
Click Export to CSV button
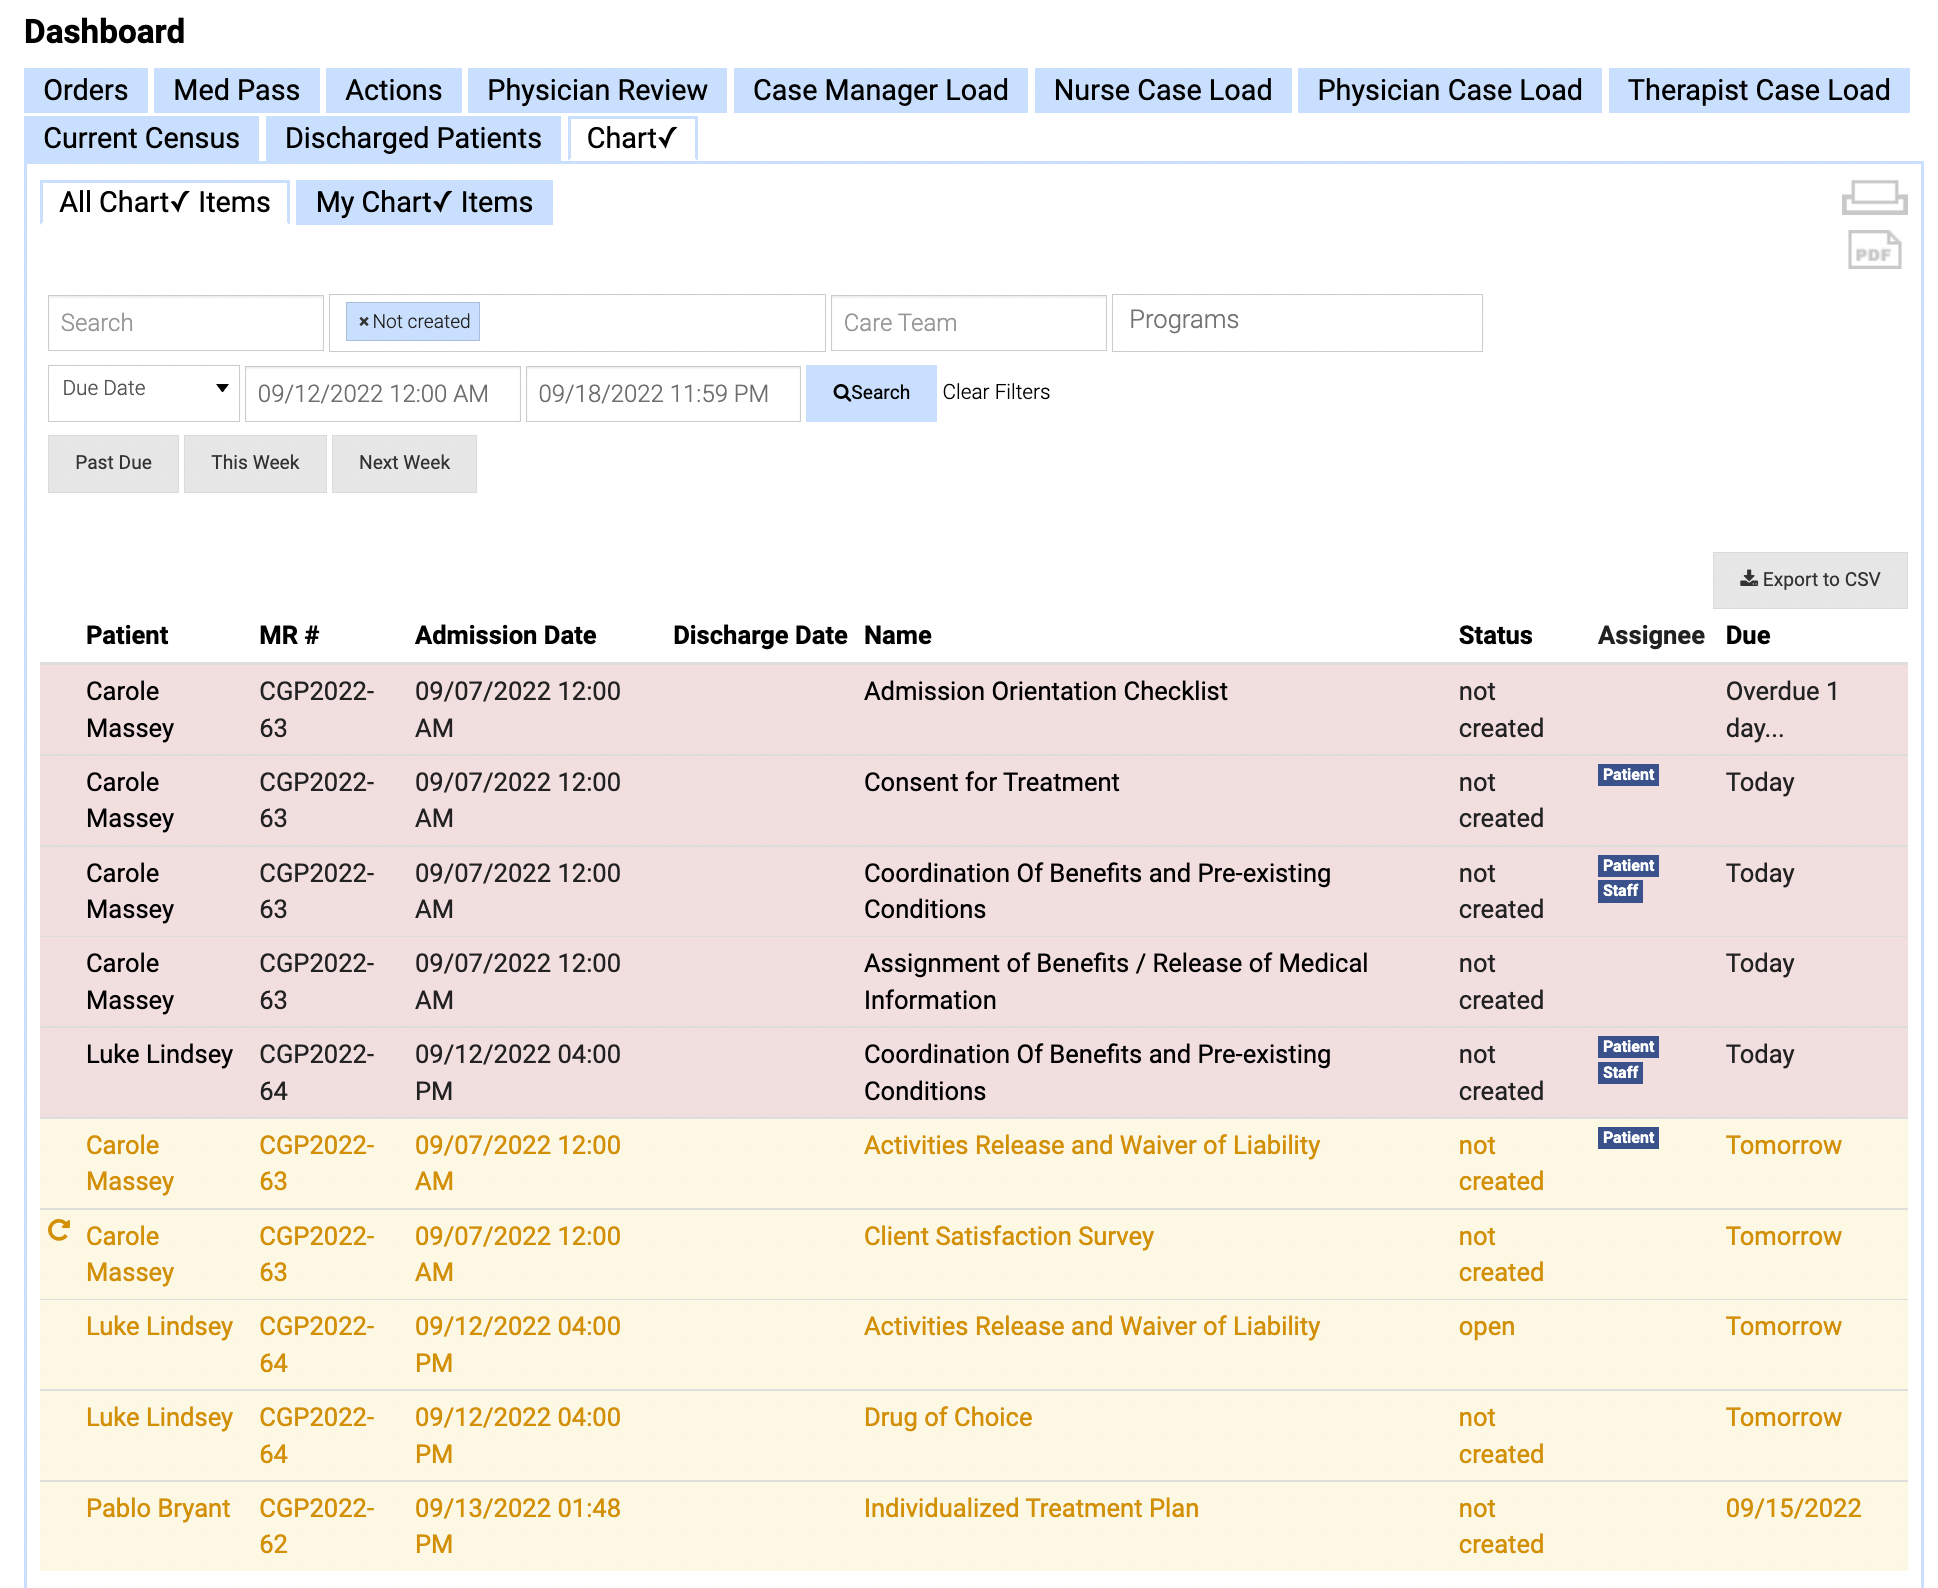1810,580
